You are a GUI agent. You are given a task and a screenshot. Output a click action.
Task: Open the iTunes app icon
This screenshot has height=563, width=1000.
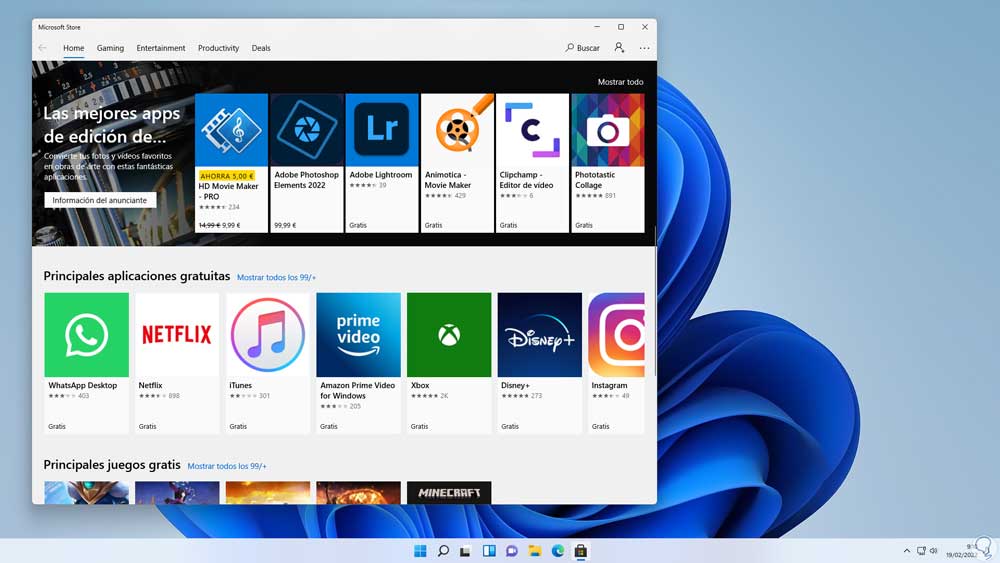coord(268,335)
